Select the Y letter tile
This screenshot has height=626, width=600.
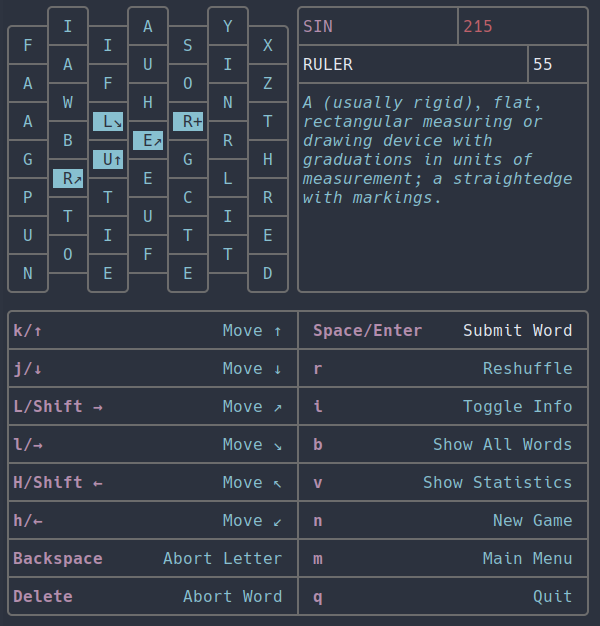(228, 26)
